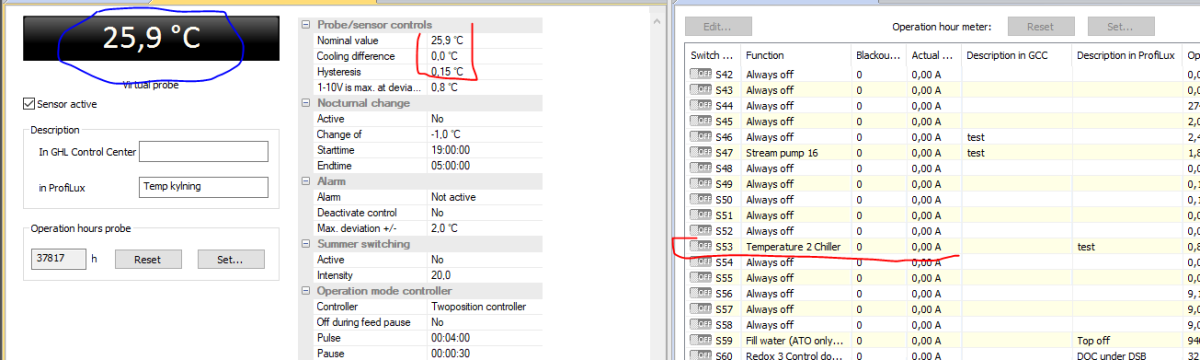This screenshot has width=1200, height=360.
Task: Click Description in ProfiLux column header
Action: [x=1126, y=55]
